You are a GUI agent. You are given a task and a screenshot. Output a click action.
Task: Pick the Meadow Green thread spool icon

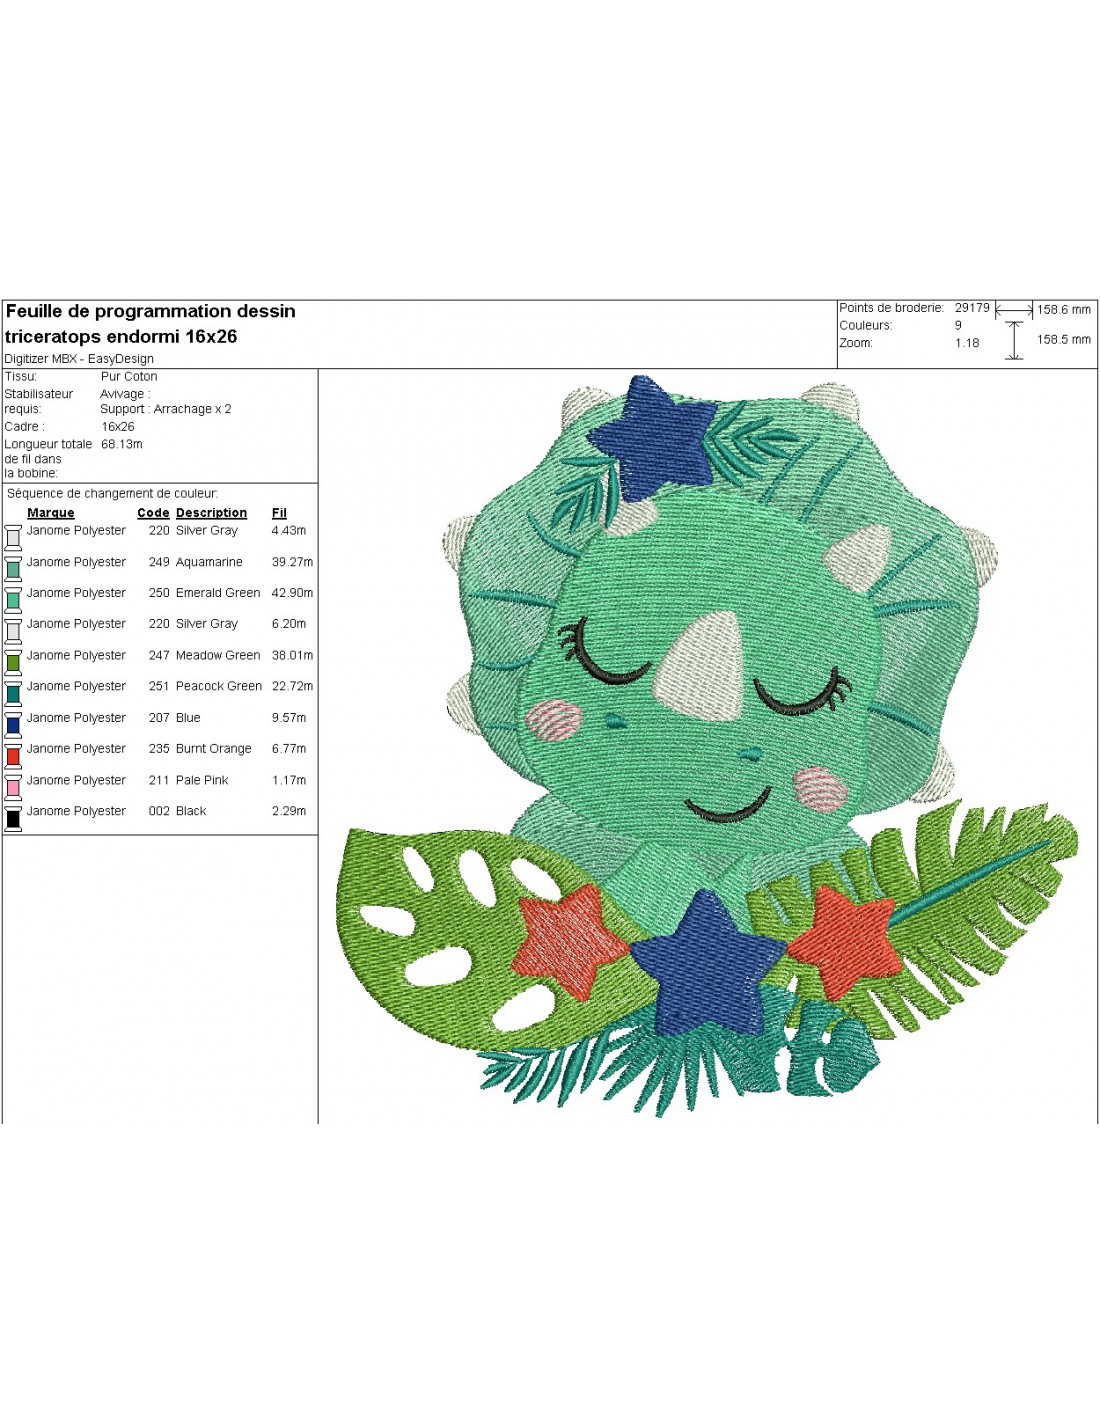pyautogui.click(x=13, y=662)
